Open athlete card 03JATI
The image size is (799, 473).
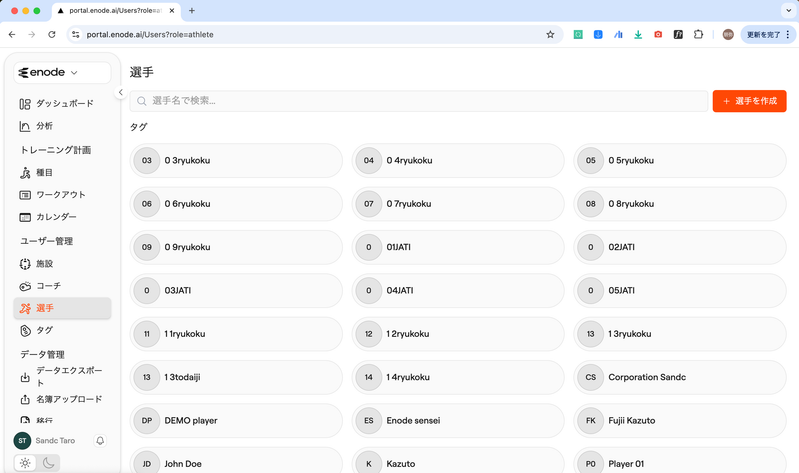click(x=236, y=291)
